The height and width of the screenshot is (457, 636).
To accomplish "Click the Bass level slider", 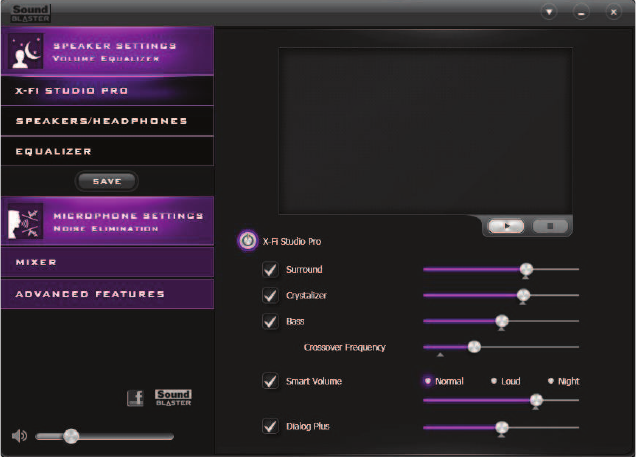I will tap(501, 321).
